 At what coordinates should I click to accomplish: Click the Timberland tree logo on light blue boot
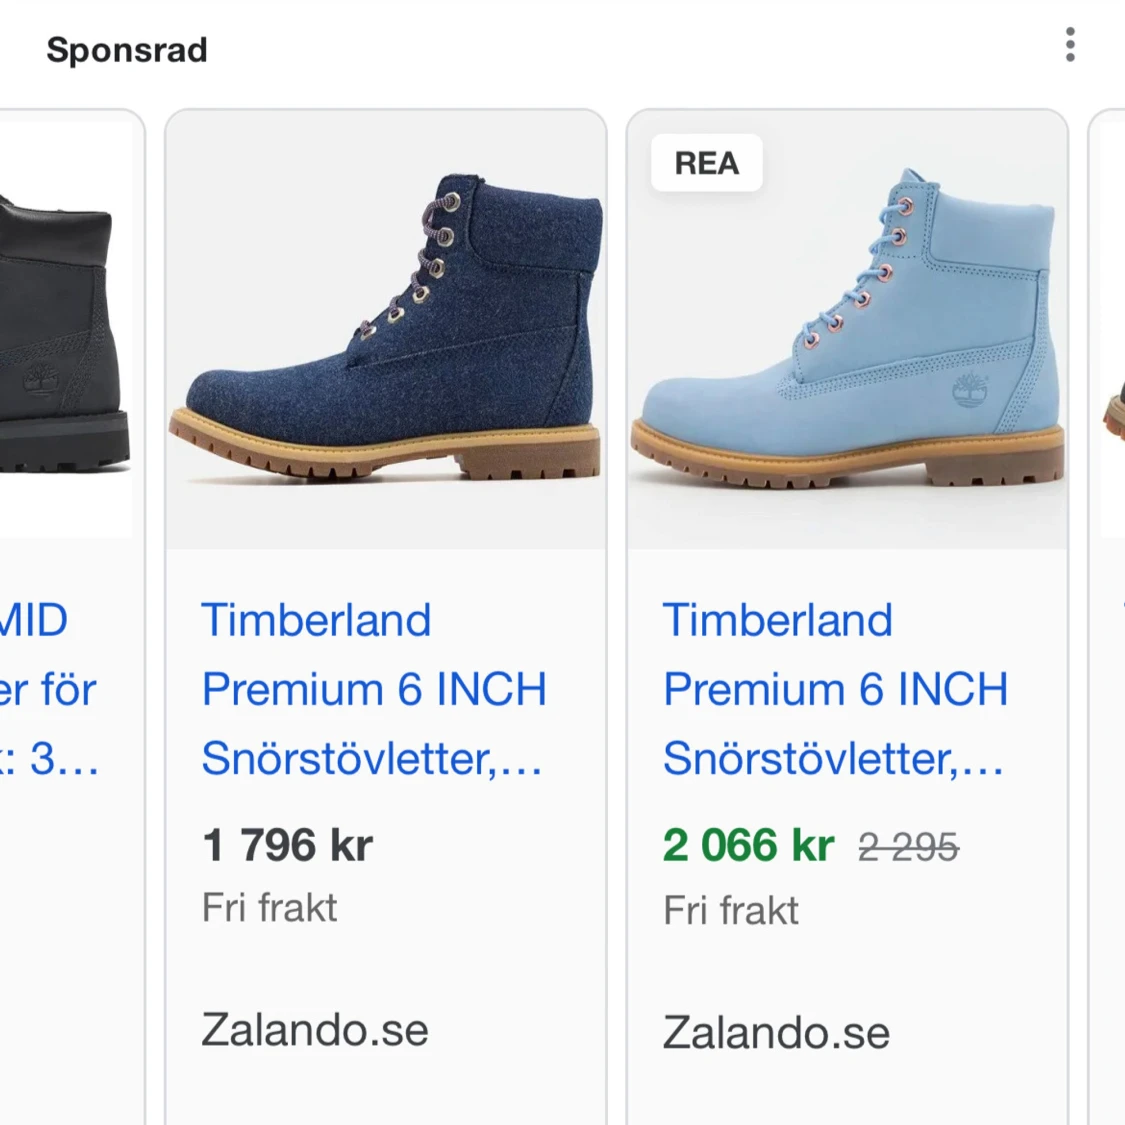(970, 391)
